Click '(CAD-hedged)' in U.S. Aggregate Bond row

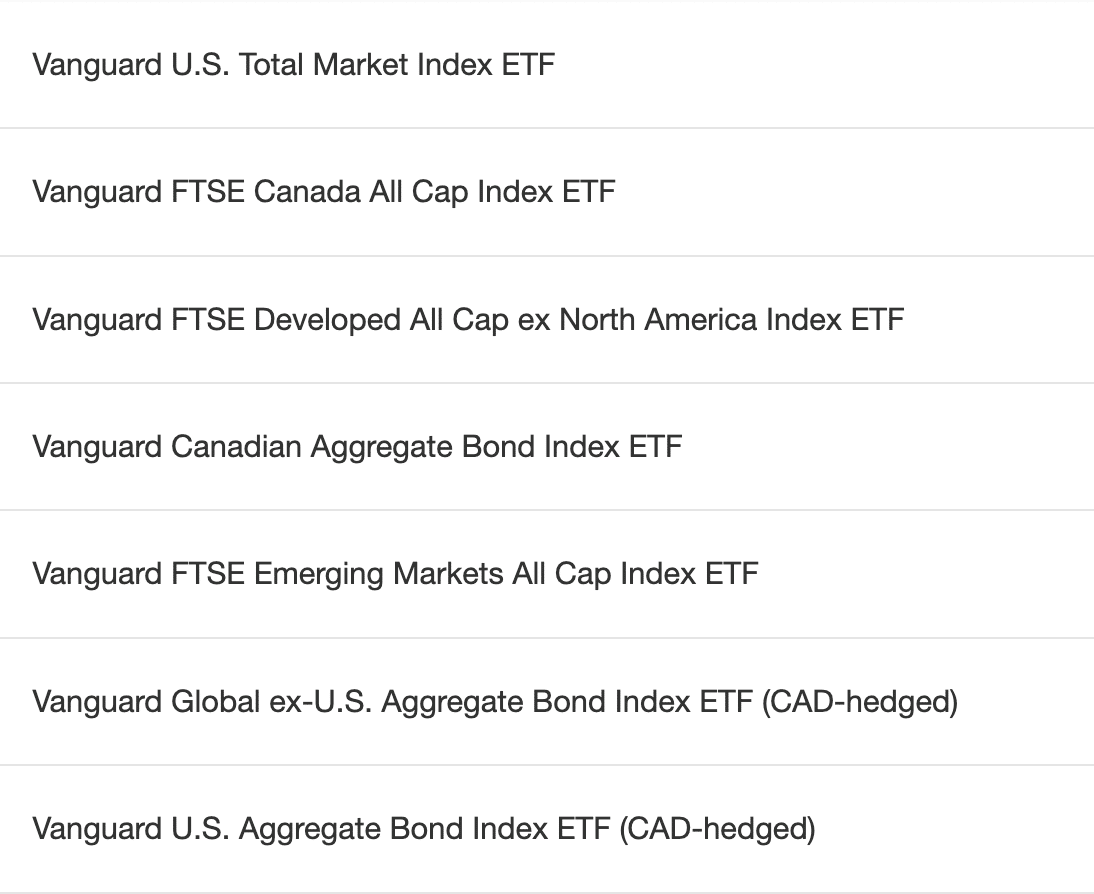pyautogui.click(x=717, y=829)
